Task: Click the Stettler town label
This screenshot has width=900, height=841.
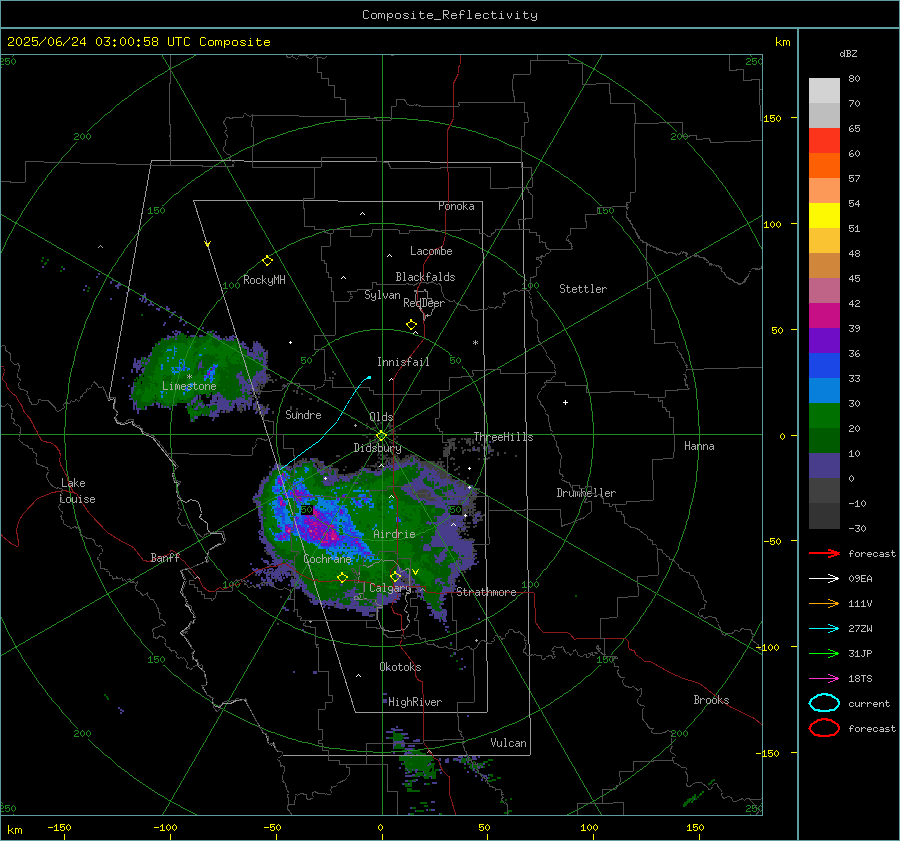Action: pyautogui.click(x=583, y=289)
